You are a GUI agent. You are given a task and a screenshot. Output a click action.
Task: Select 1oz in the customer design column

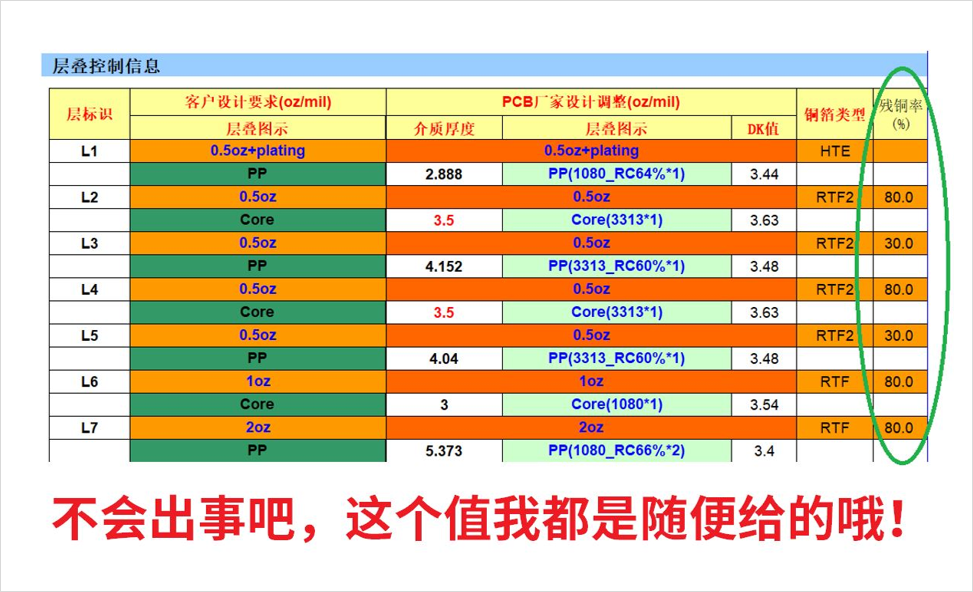pos(258,382)
